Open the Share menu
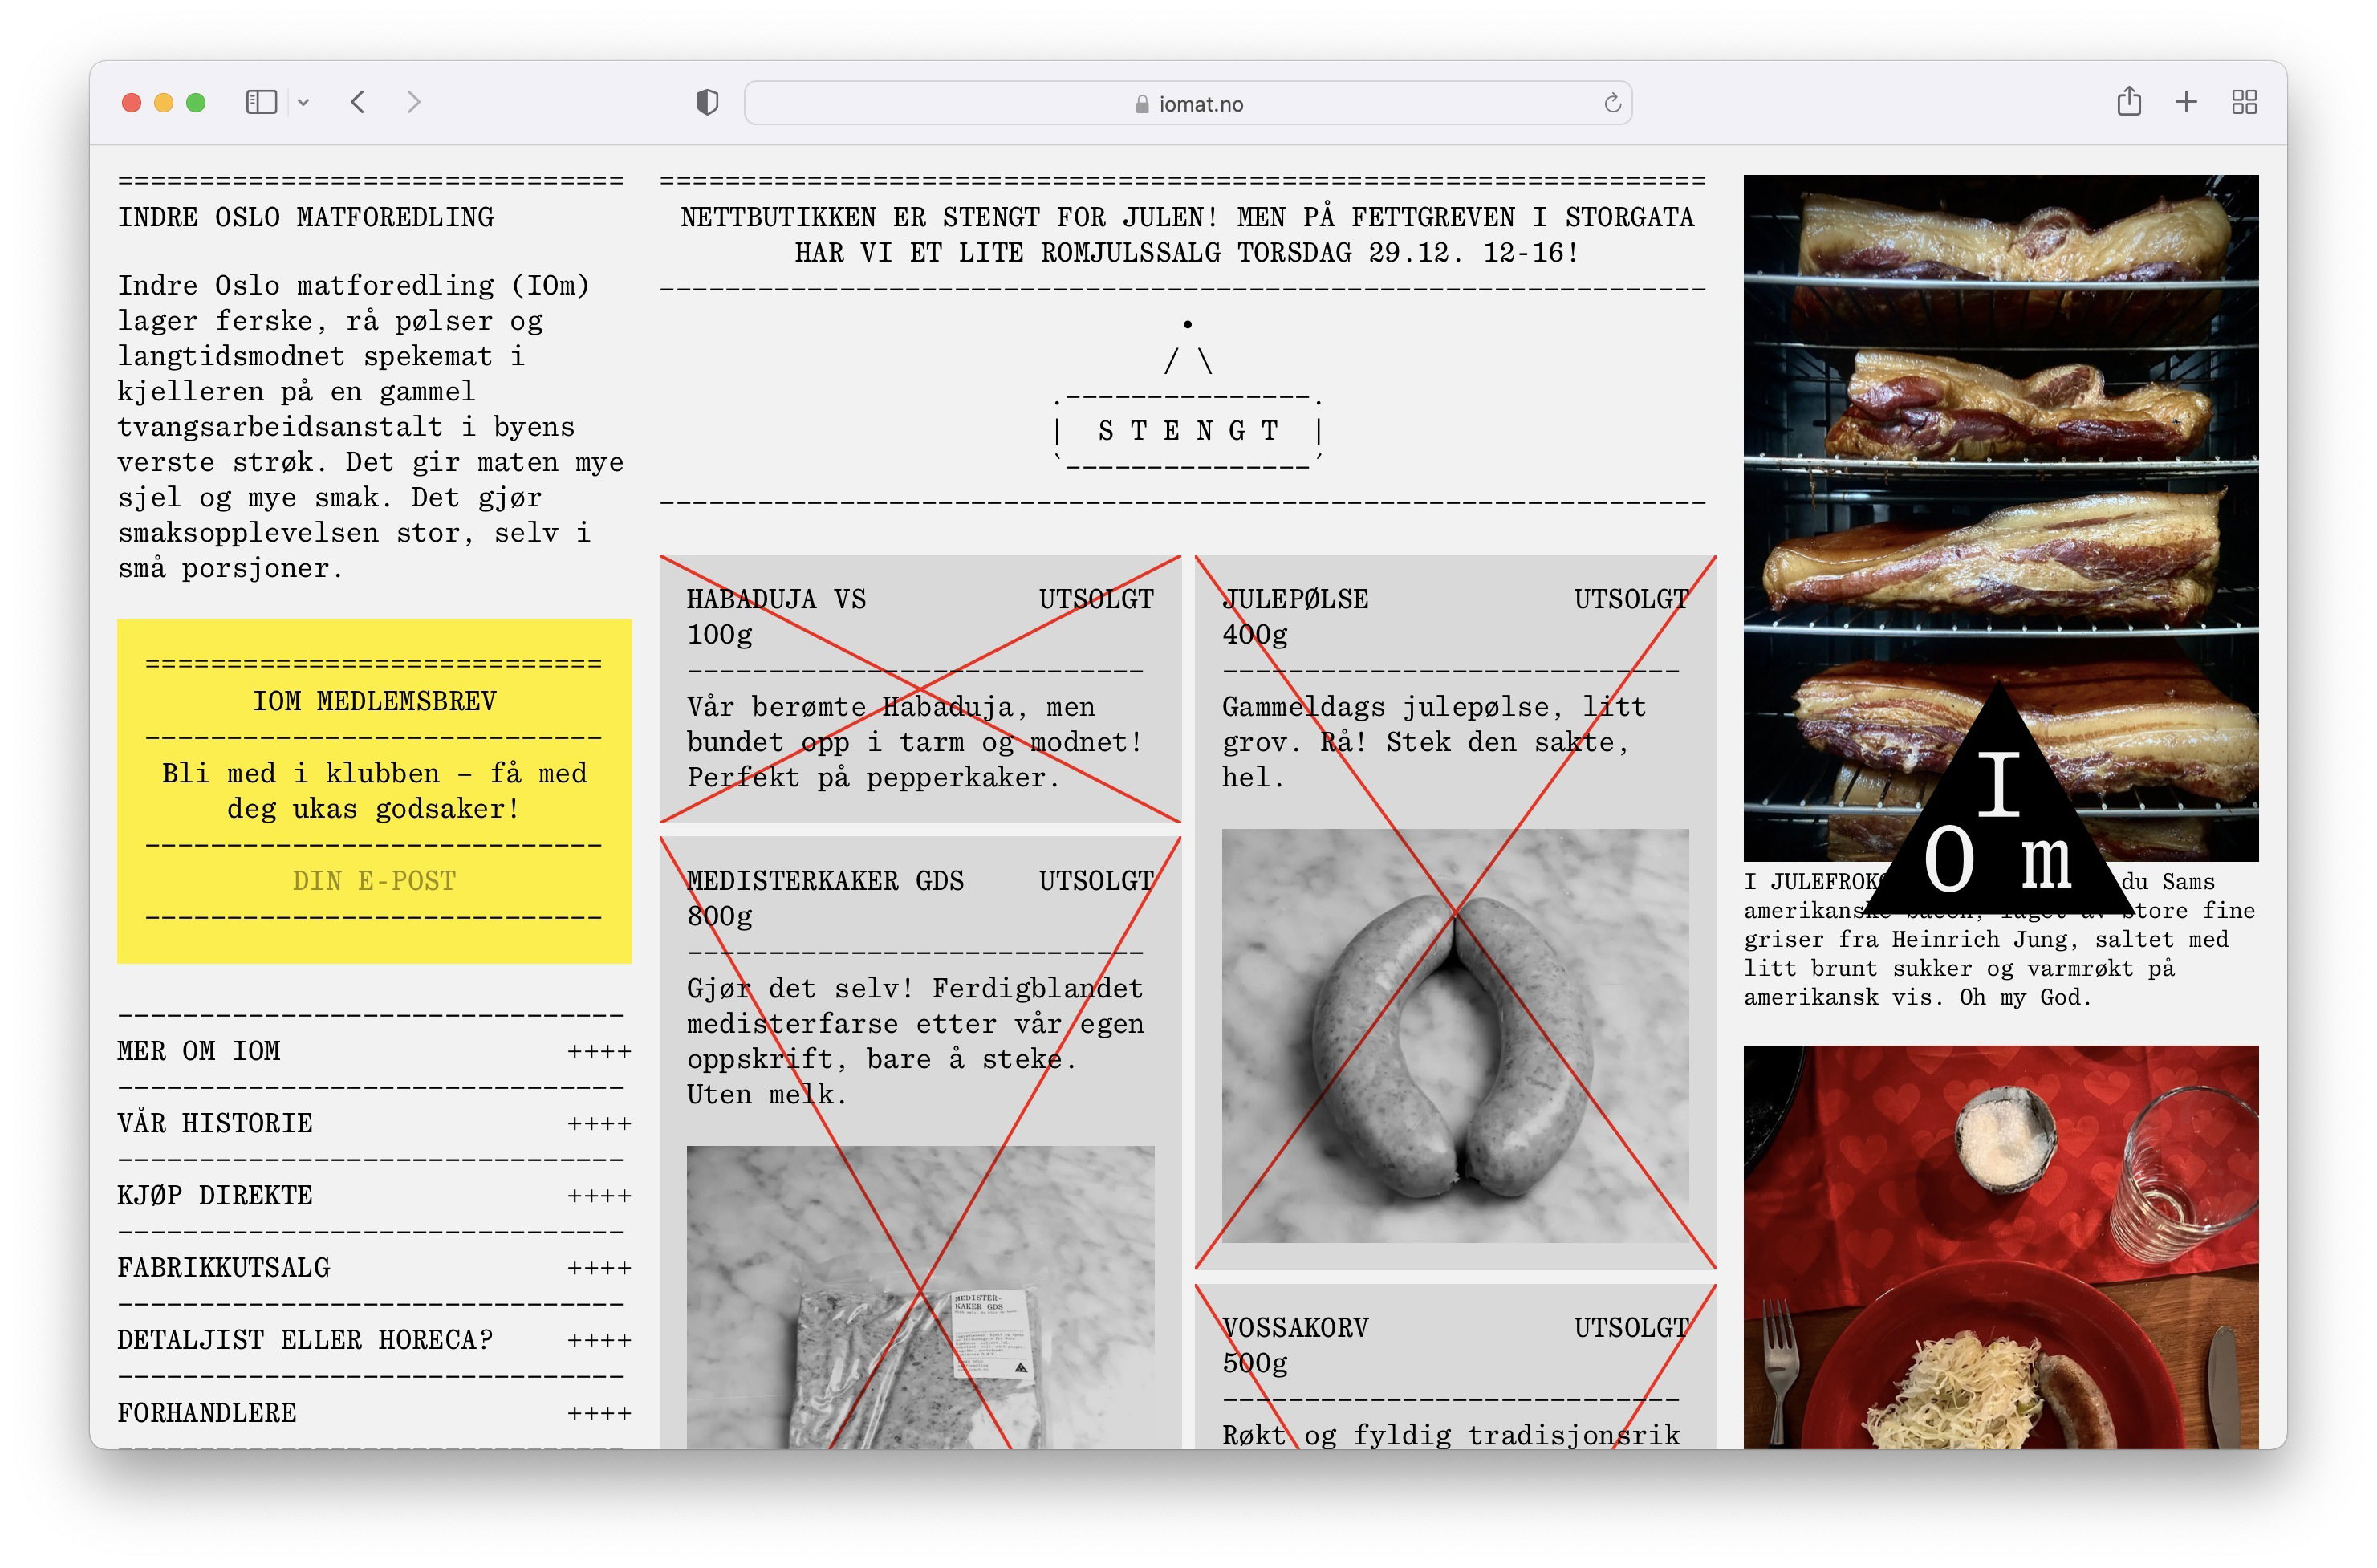The image size is (2377, 1568). coord(2129,101)
